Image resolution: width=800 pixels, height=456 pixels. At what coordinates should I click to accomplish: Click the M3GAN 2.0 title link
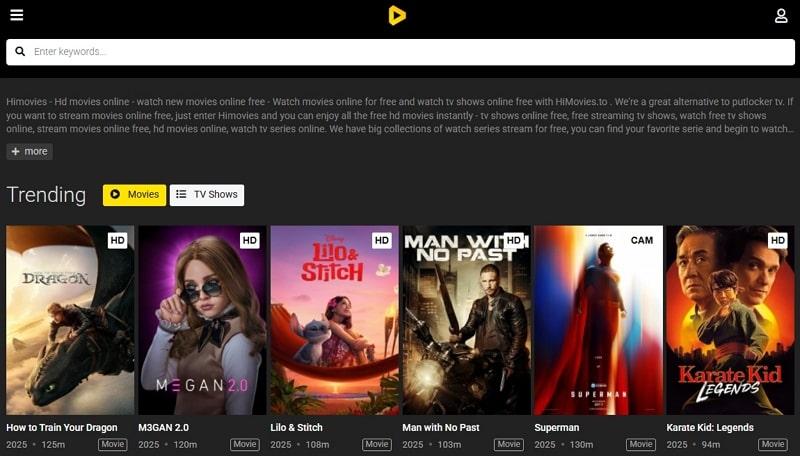coord(163,427)
